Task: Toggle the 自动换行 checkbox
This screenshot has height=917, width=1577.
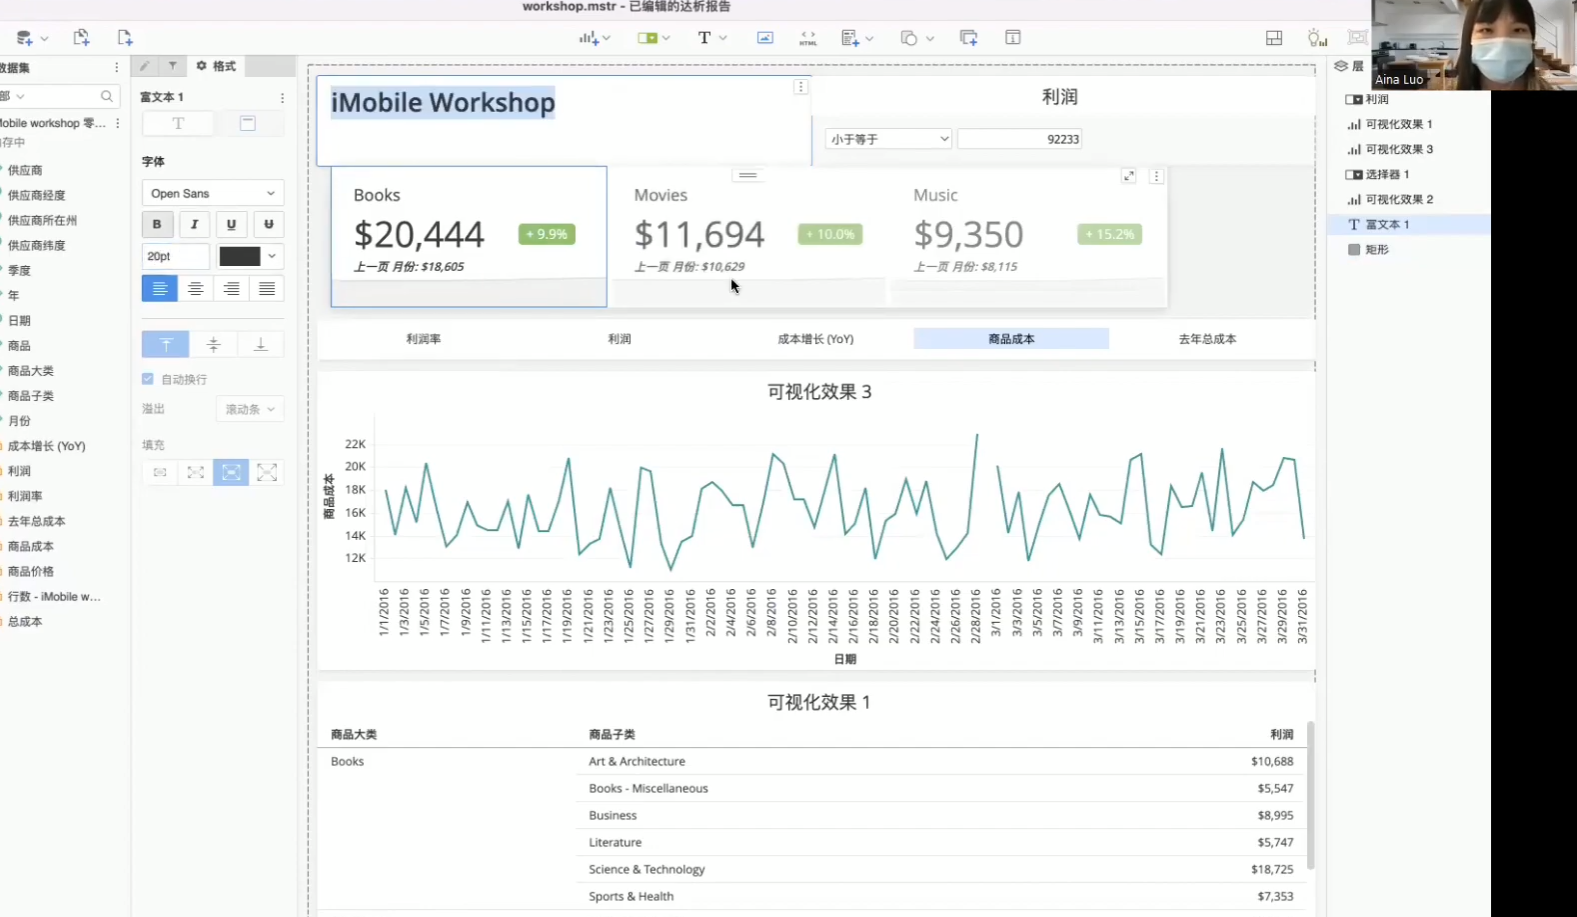Action: coord(148,379)
